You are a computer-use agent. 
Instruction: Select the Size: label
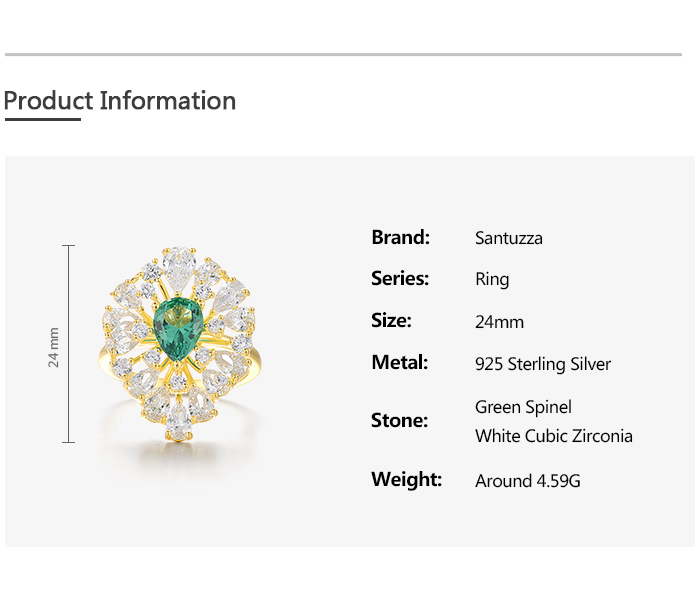click(391, 321)
